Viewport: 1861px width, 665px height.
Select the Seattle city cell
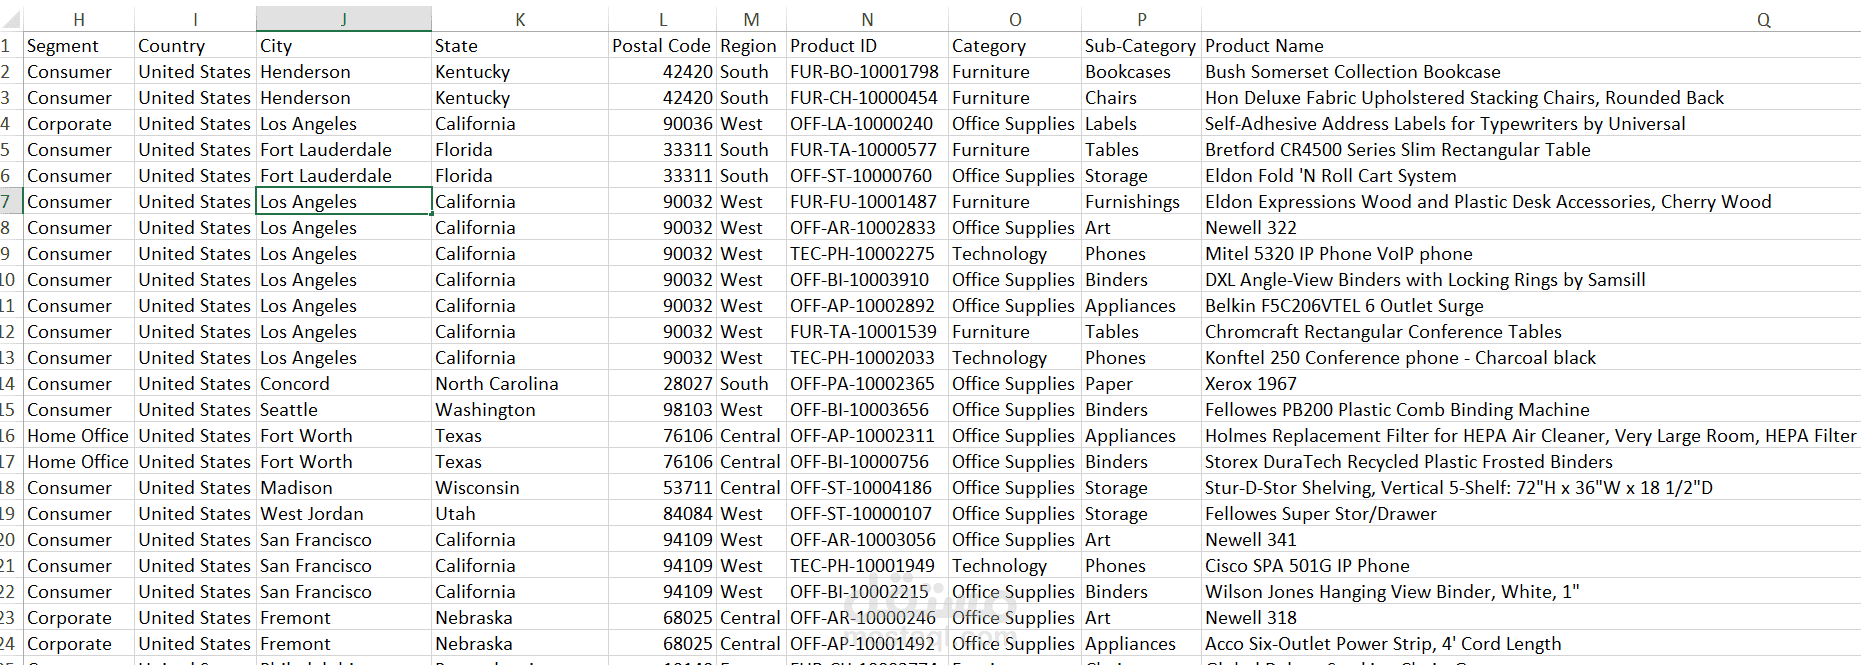[x=289, y=410]
